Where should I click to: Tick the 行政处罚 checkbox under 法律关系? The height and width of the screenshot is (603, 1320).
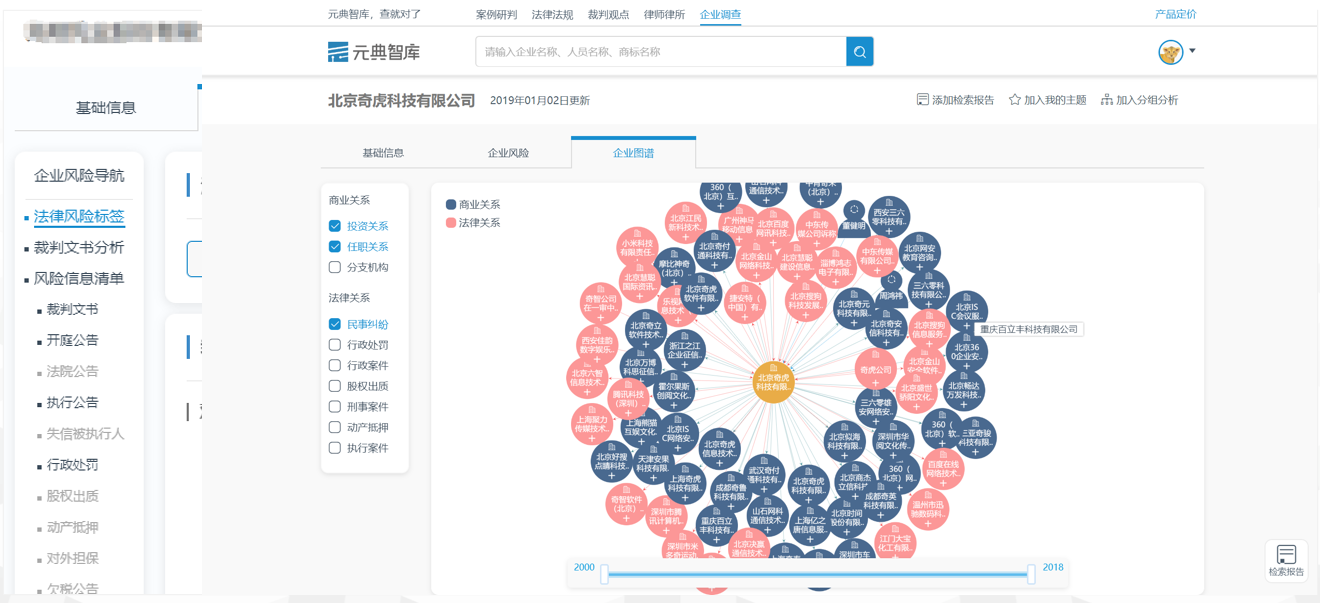pyautogui.click(x=335, y=345)
